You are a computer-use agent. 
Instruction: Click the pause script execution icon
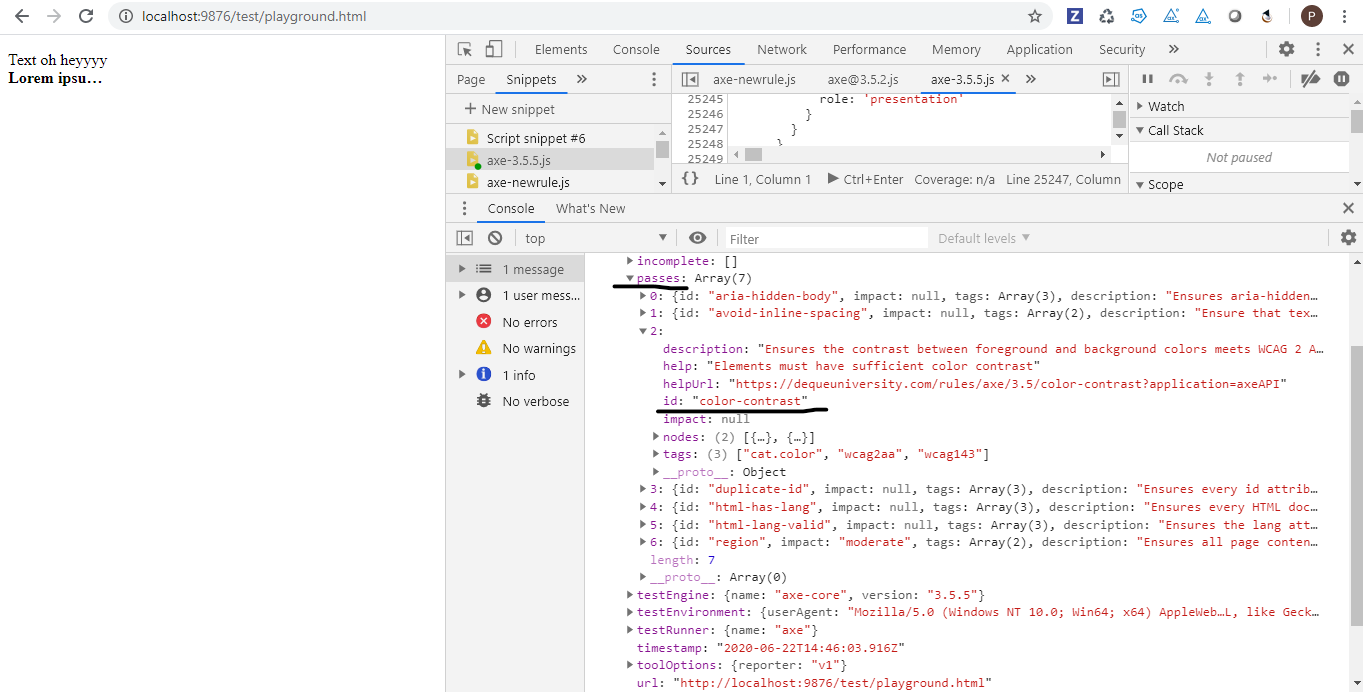(1145, 78)
